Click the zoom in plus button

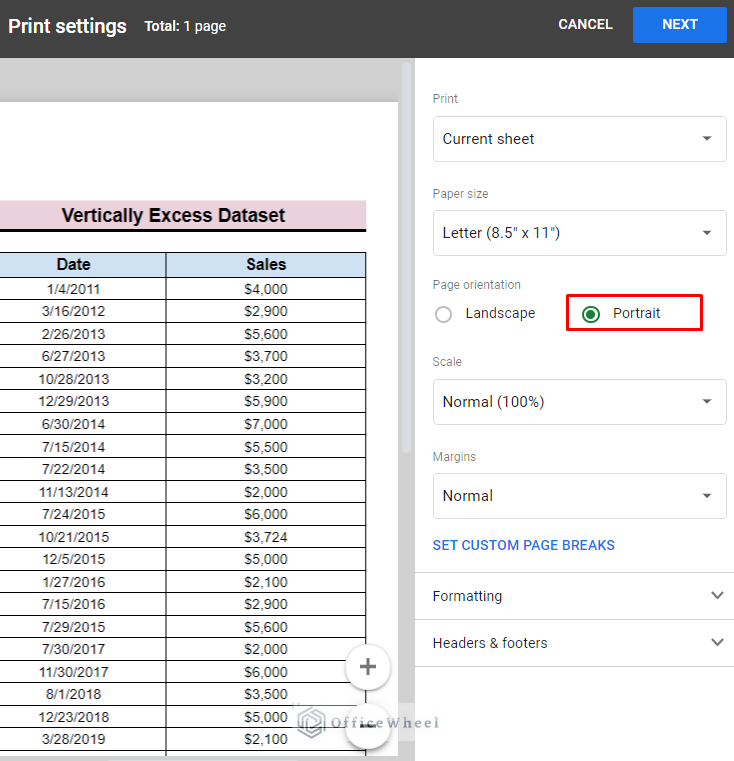point(367,667)
